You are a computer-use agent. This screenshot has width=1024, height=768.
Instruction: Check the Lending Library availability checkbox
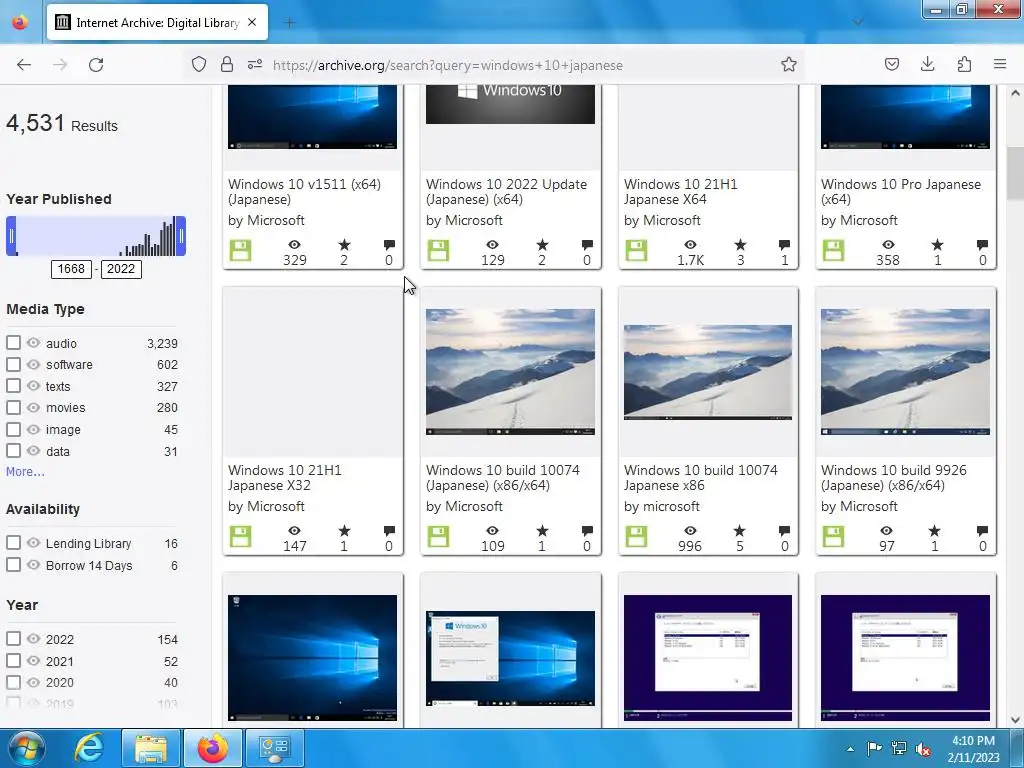pos(13,543)
